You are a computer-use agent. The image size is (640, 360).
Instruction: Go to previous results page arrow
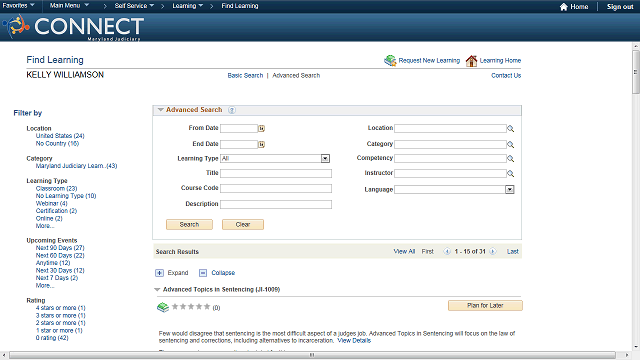[x=447, y=251]
